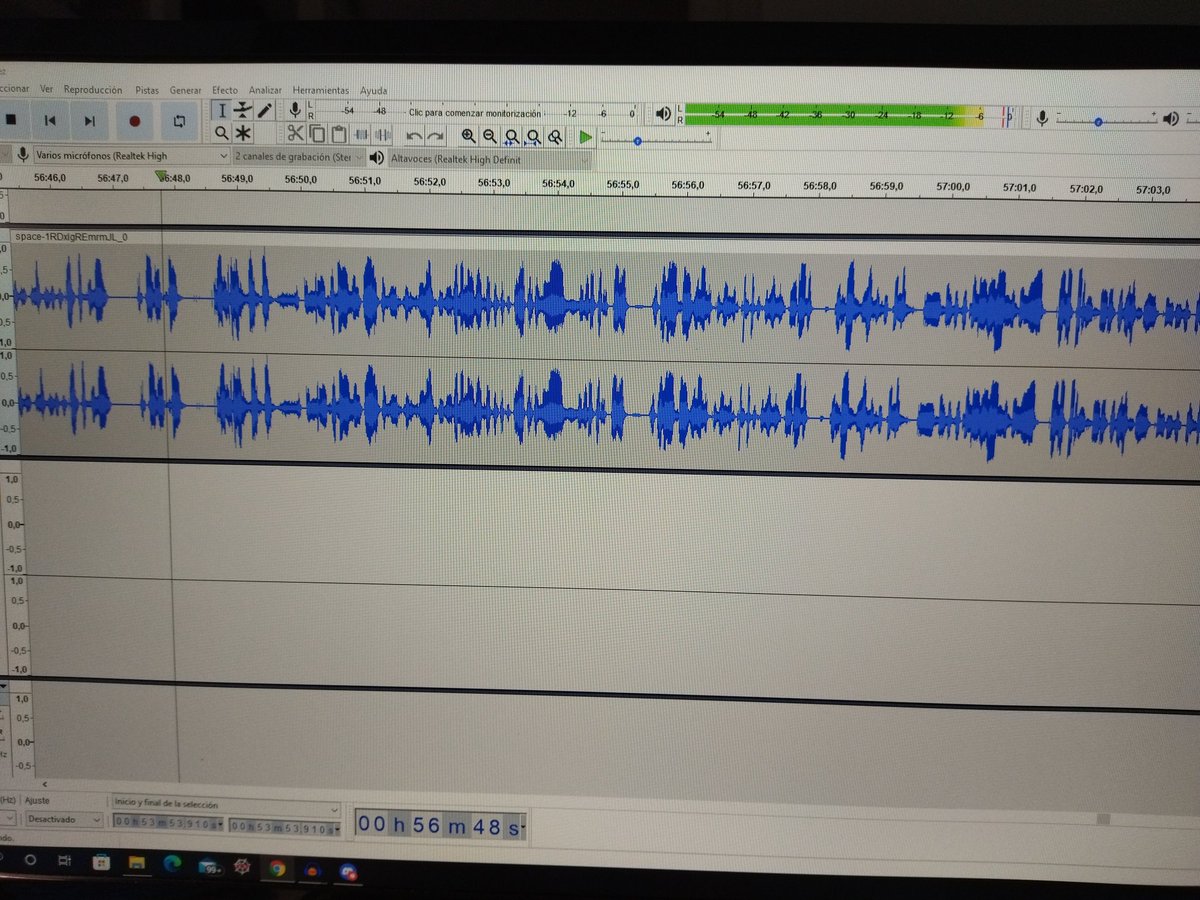The height and width of the screenshot is (900, 1200).
Task: Open Microsoft Edge from taskbar
Action: point(172,863)
